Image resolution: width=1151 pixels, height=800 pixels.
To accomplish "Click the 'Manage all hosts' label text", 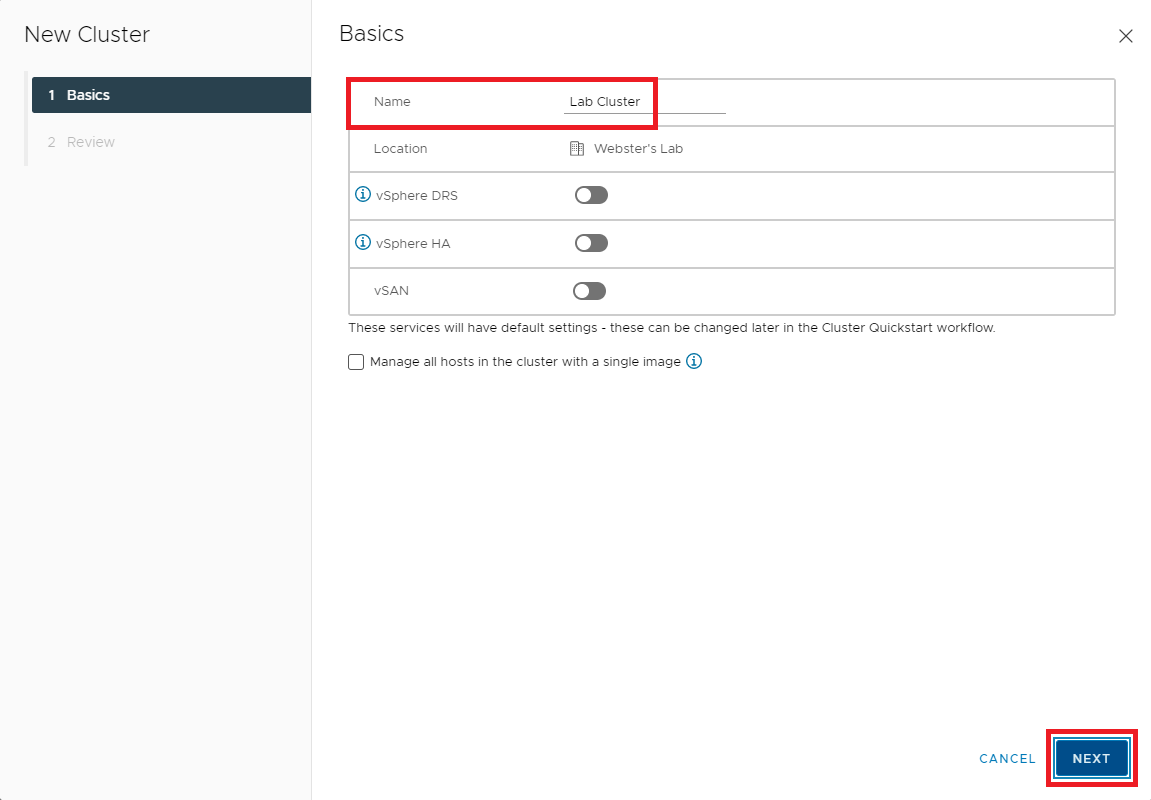I will tap(525, 362).
